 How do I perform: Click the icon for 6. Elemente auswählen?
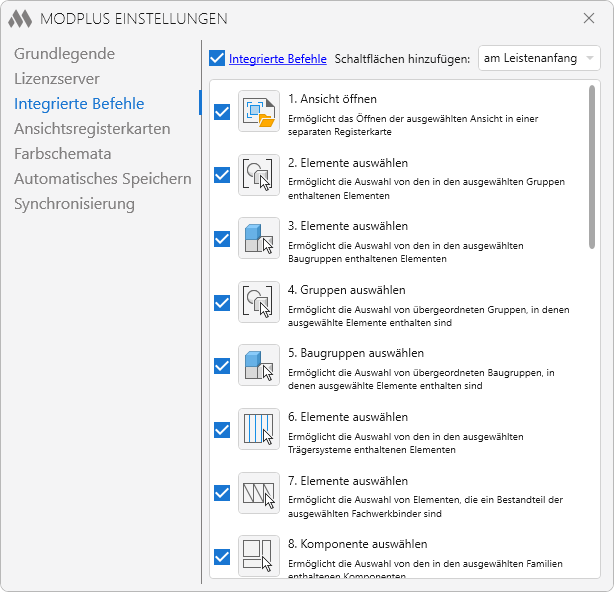(x=259, y=429)
